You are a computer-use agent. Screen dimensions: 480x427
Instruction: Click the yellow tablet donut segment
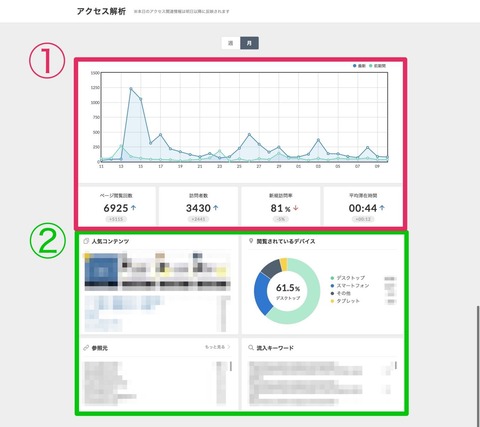click(284, 263)
